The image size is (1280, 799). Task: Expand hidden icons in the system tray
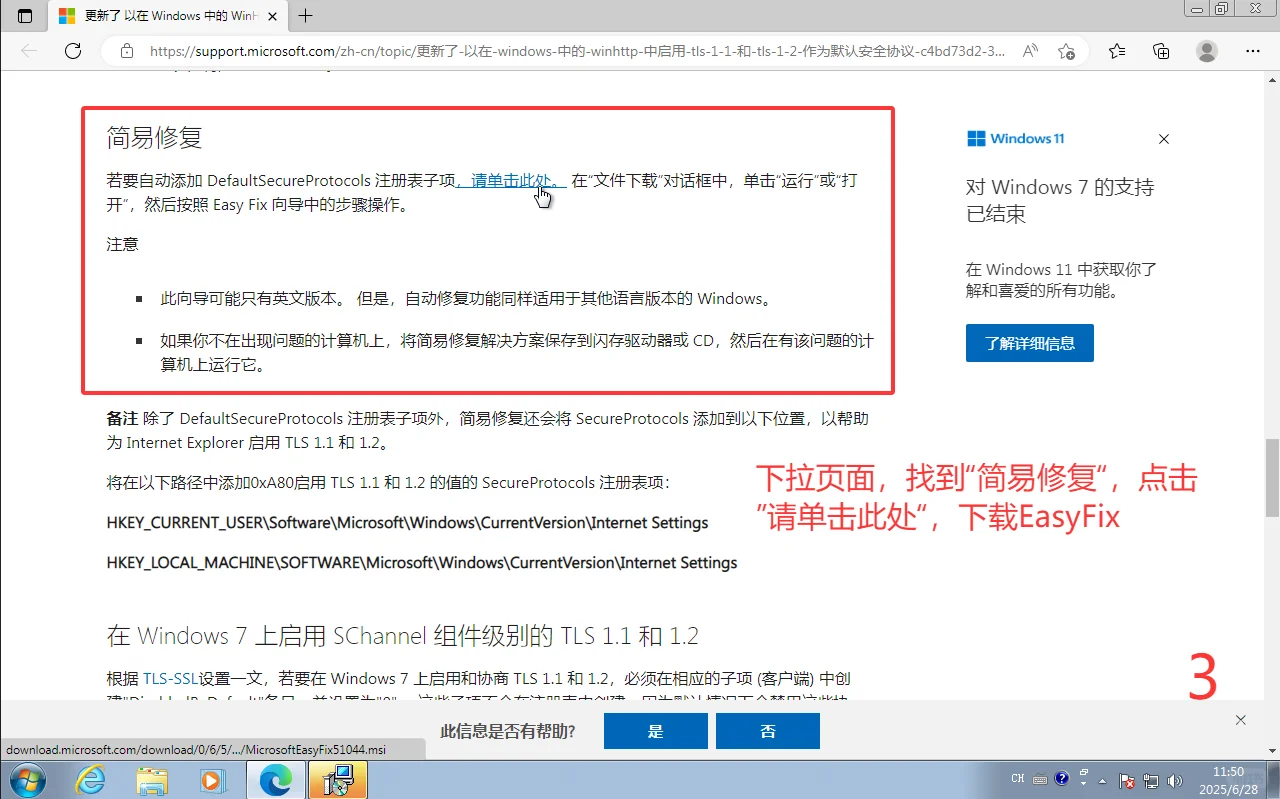coord(1101,780)
